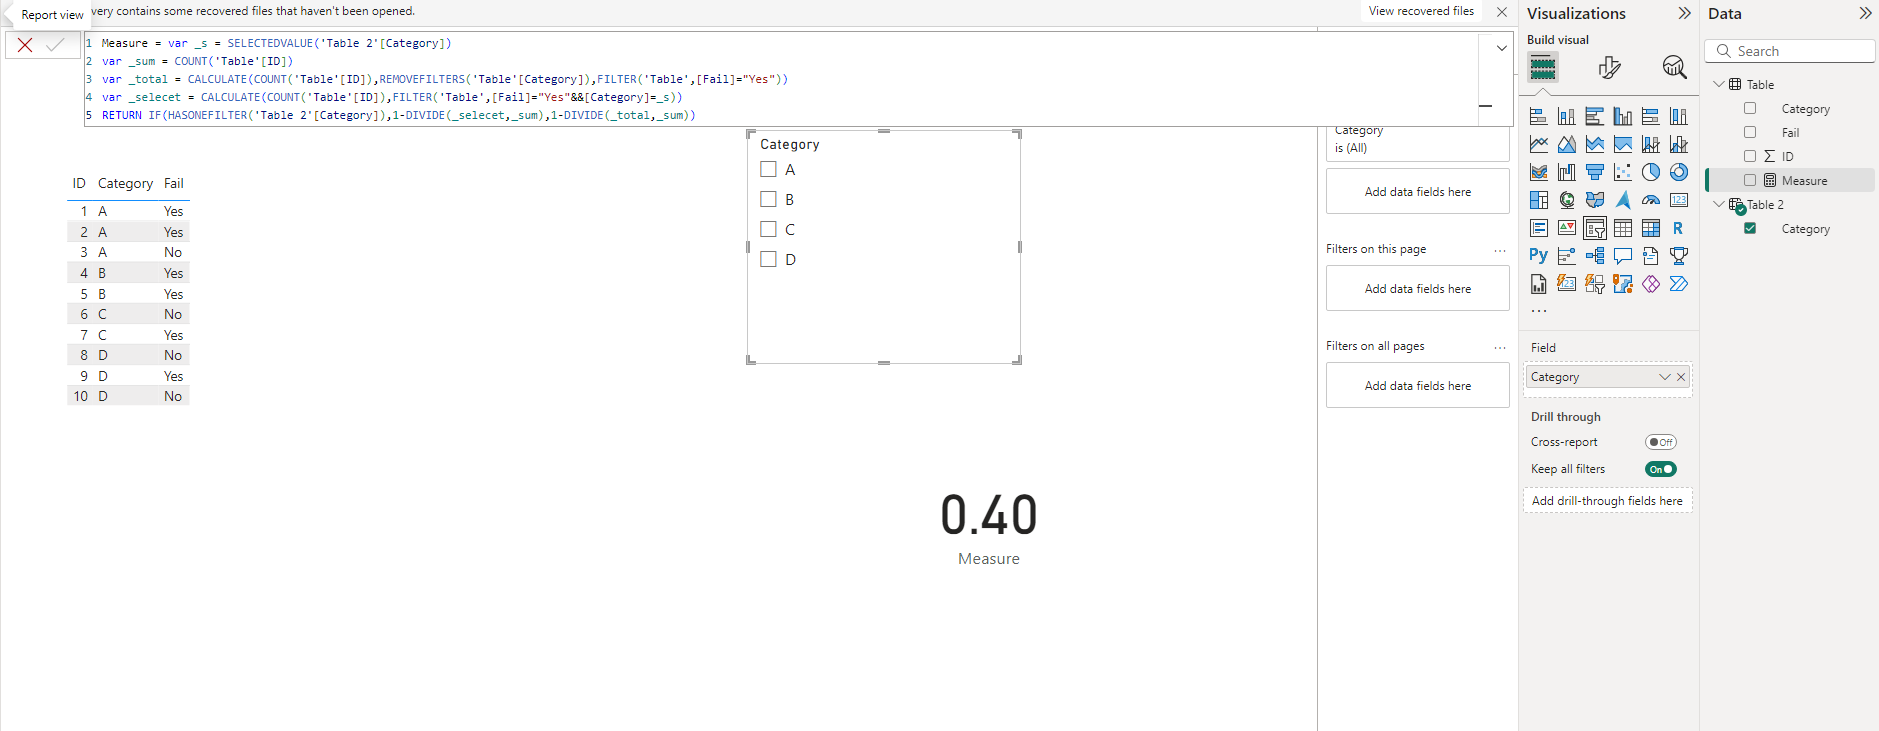Select the waterfall chart visual
This screenshot has width=1879, height=731.
point(1567,172)
